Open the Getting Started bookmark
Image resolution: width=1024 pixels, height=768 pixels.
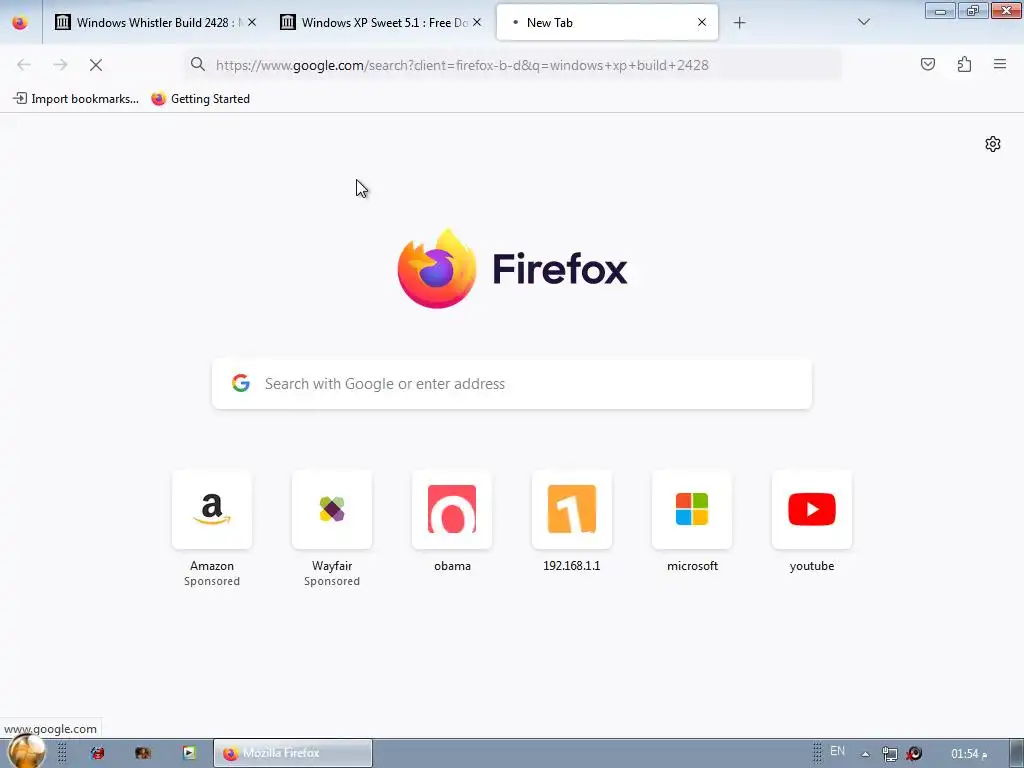(x=200, y=99)
